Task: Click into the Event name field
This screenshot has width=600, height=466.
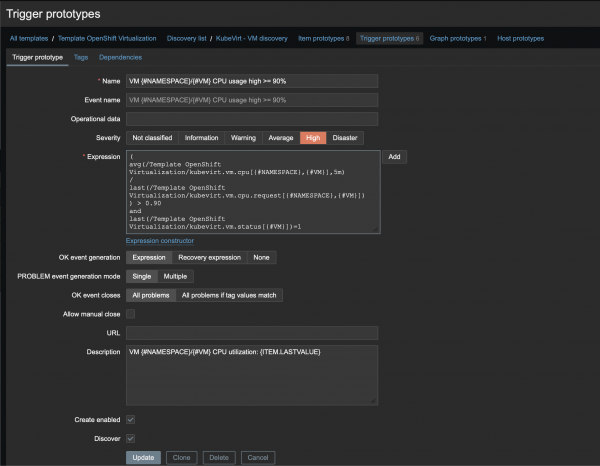Action: 252,100
